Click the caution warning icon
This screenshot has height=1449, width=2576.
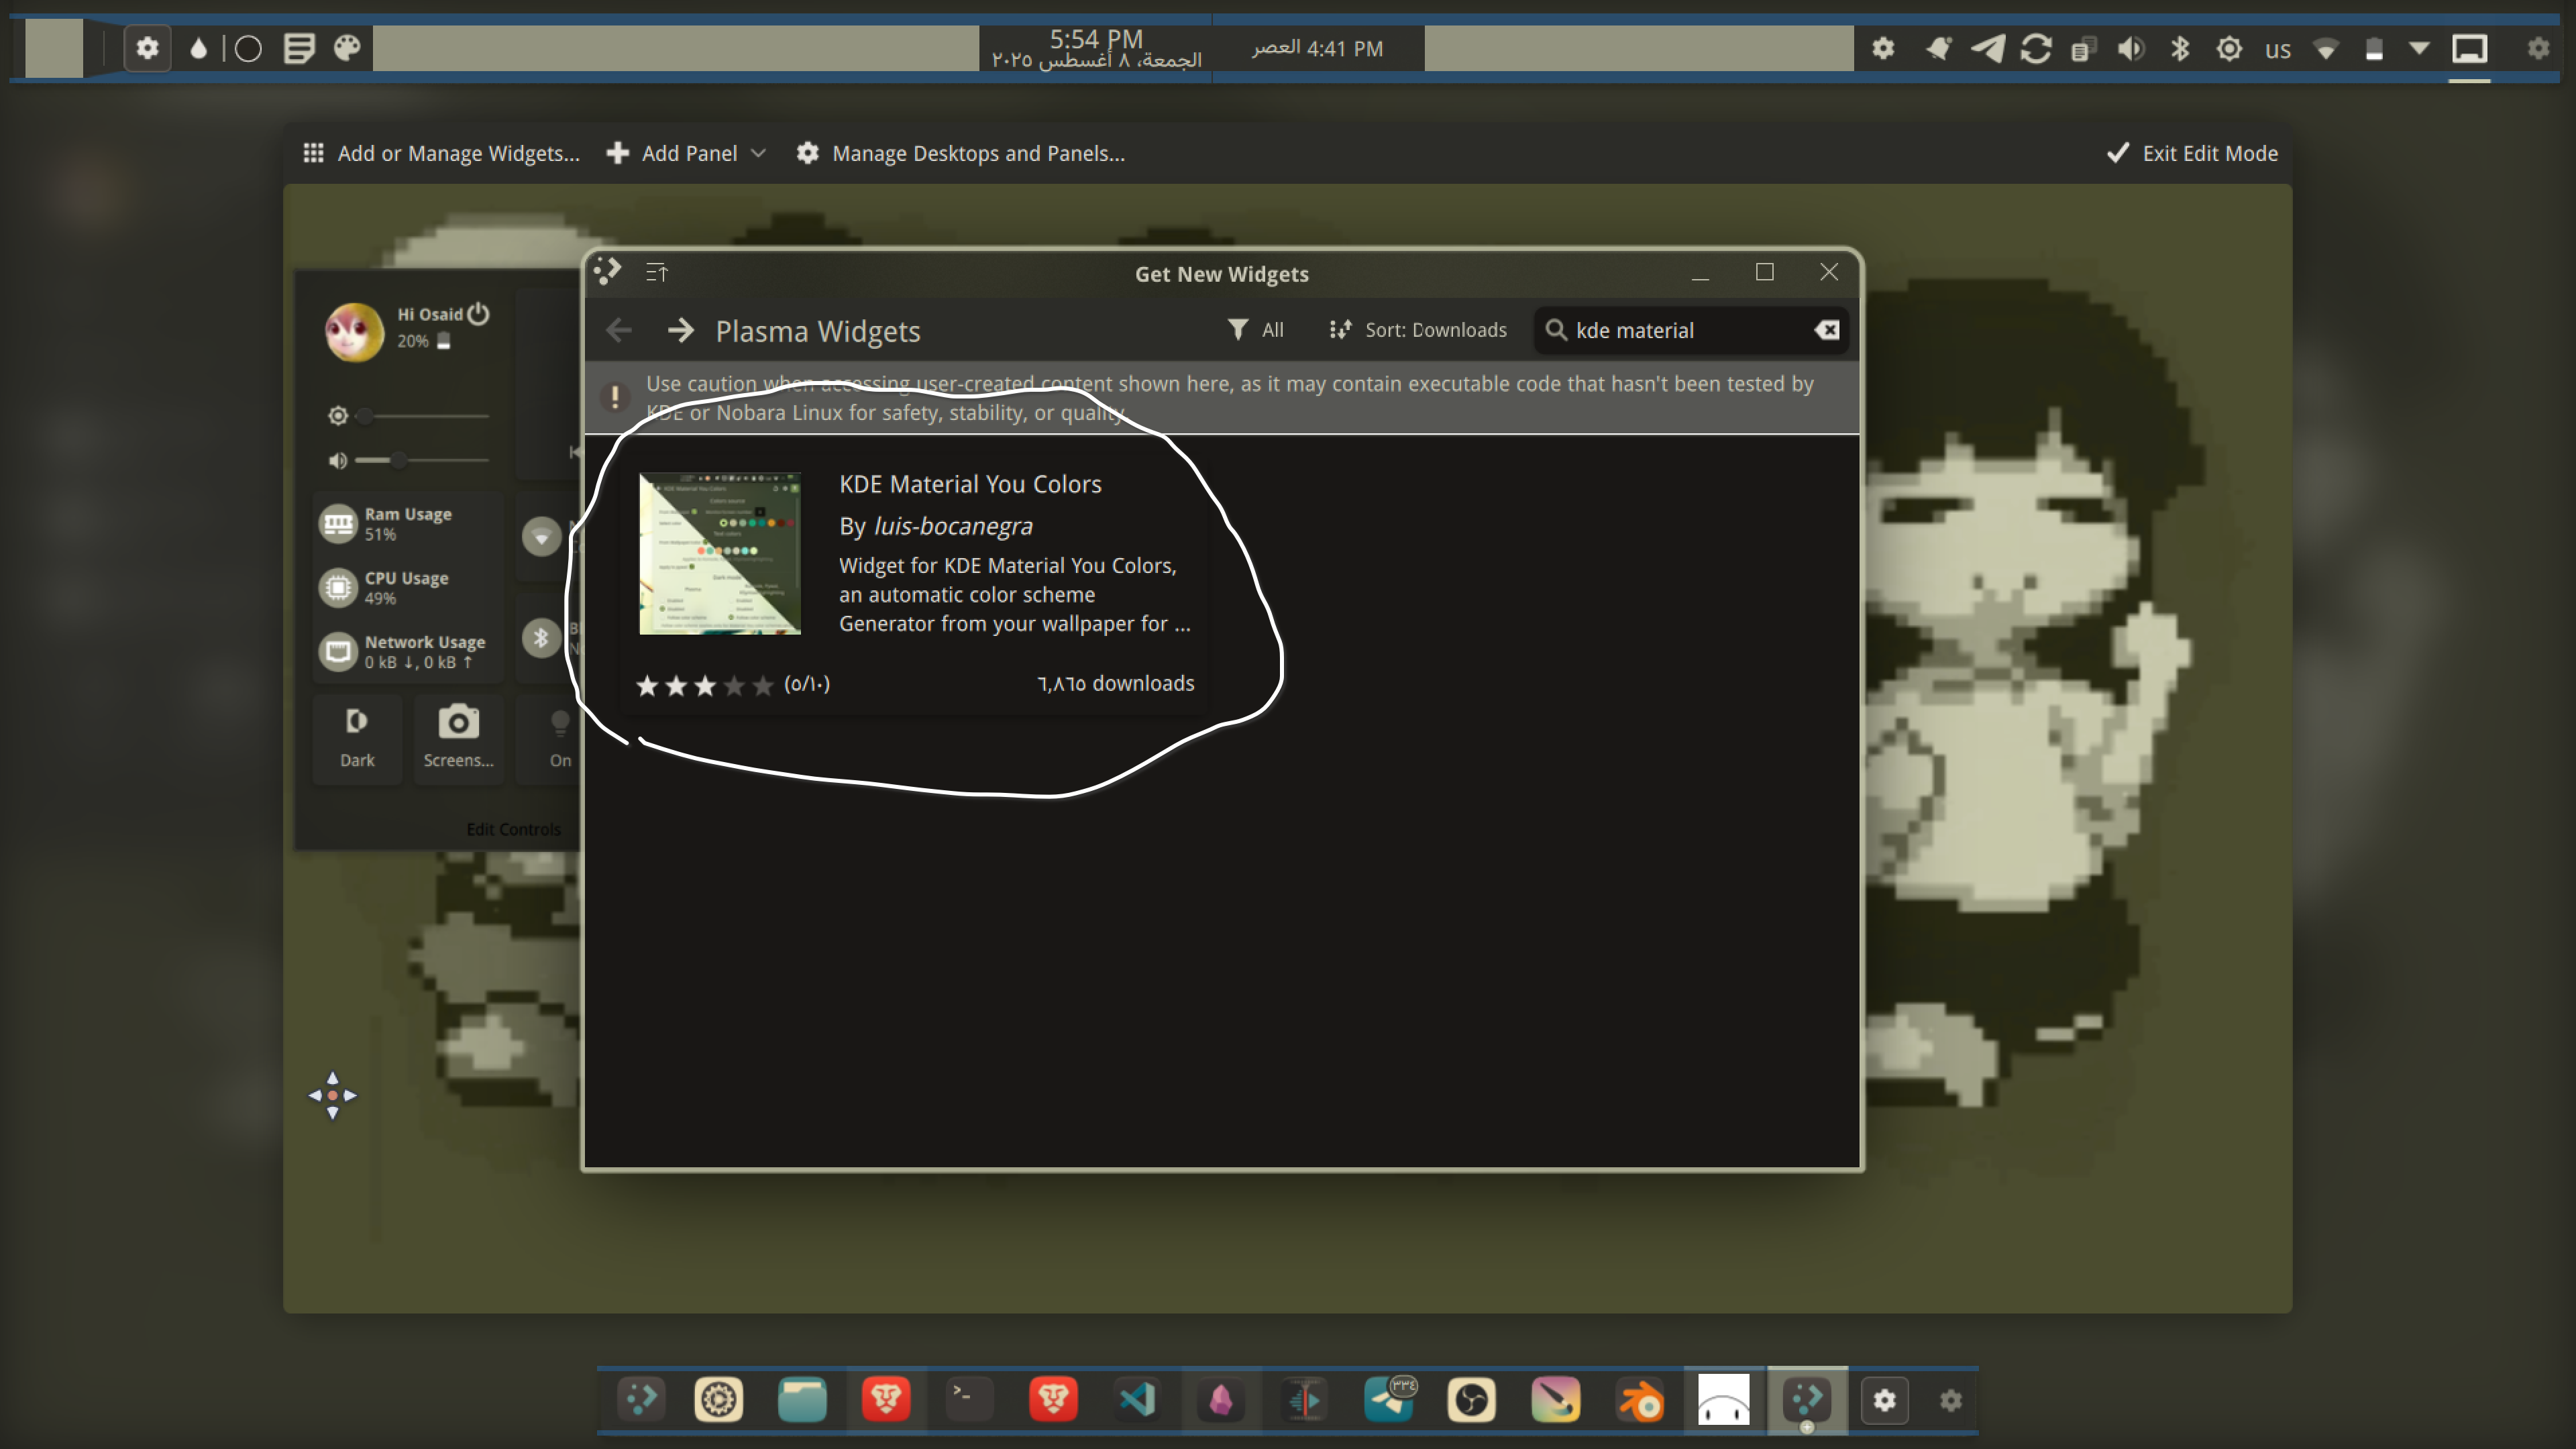click(615, 397)
